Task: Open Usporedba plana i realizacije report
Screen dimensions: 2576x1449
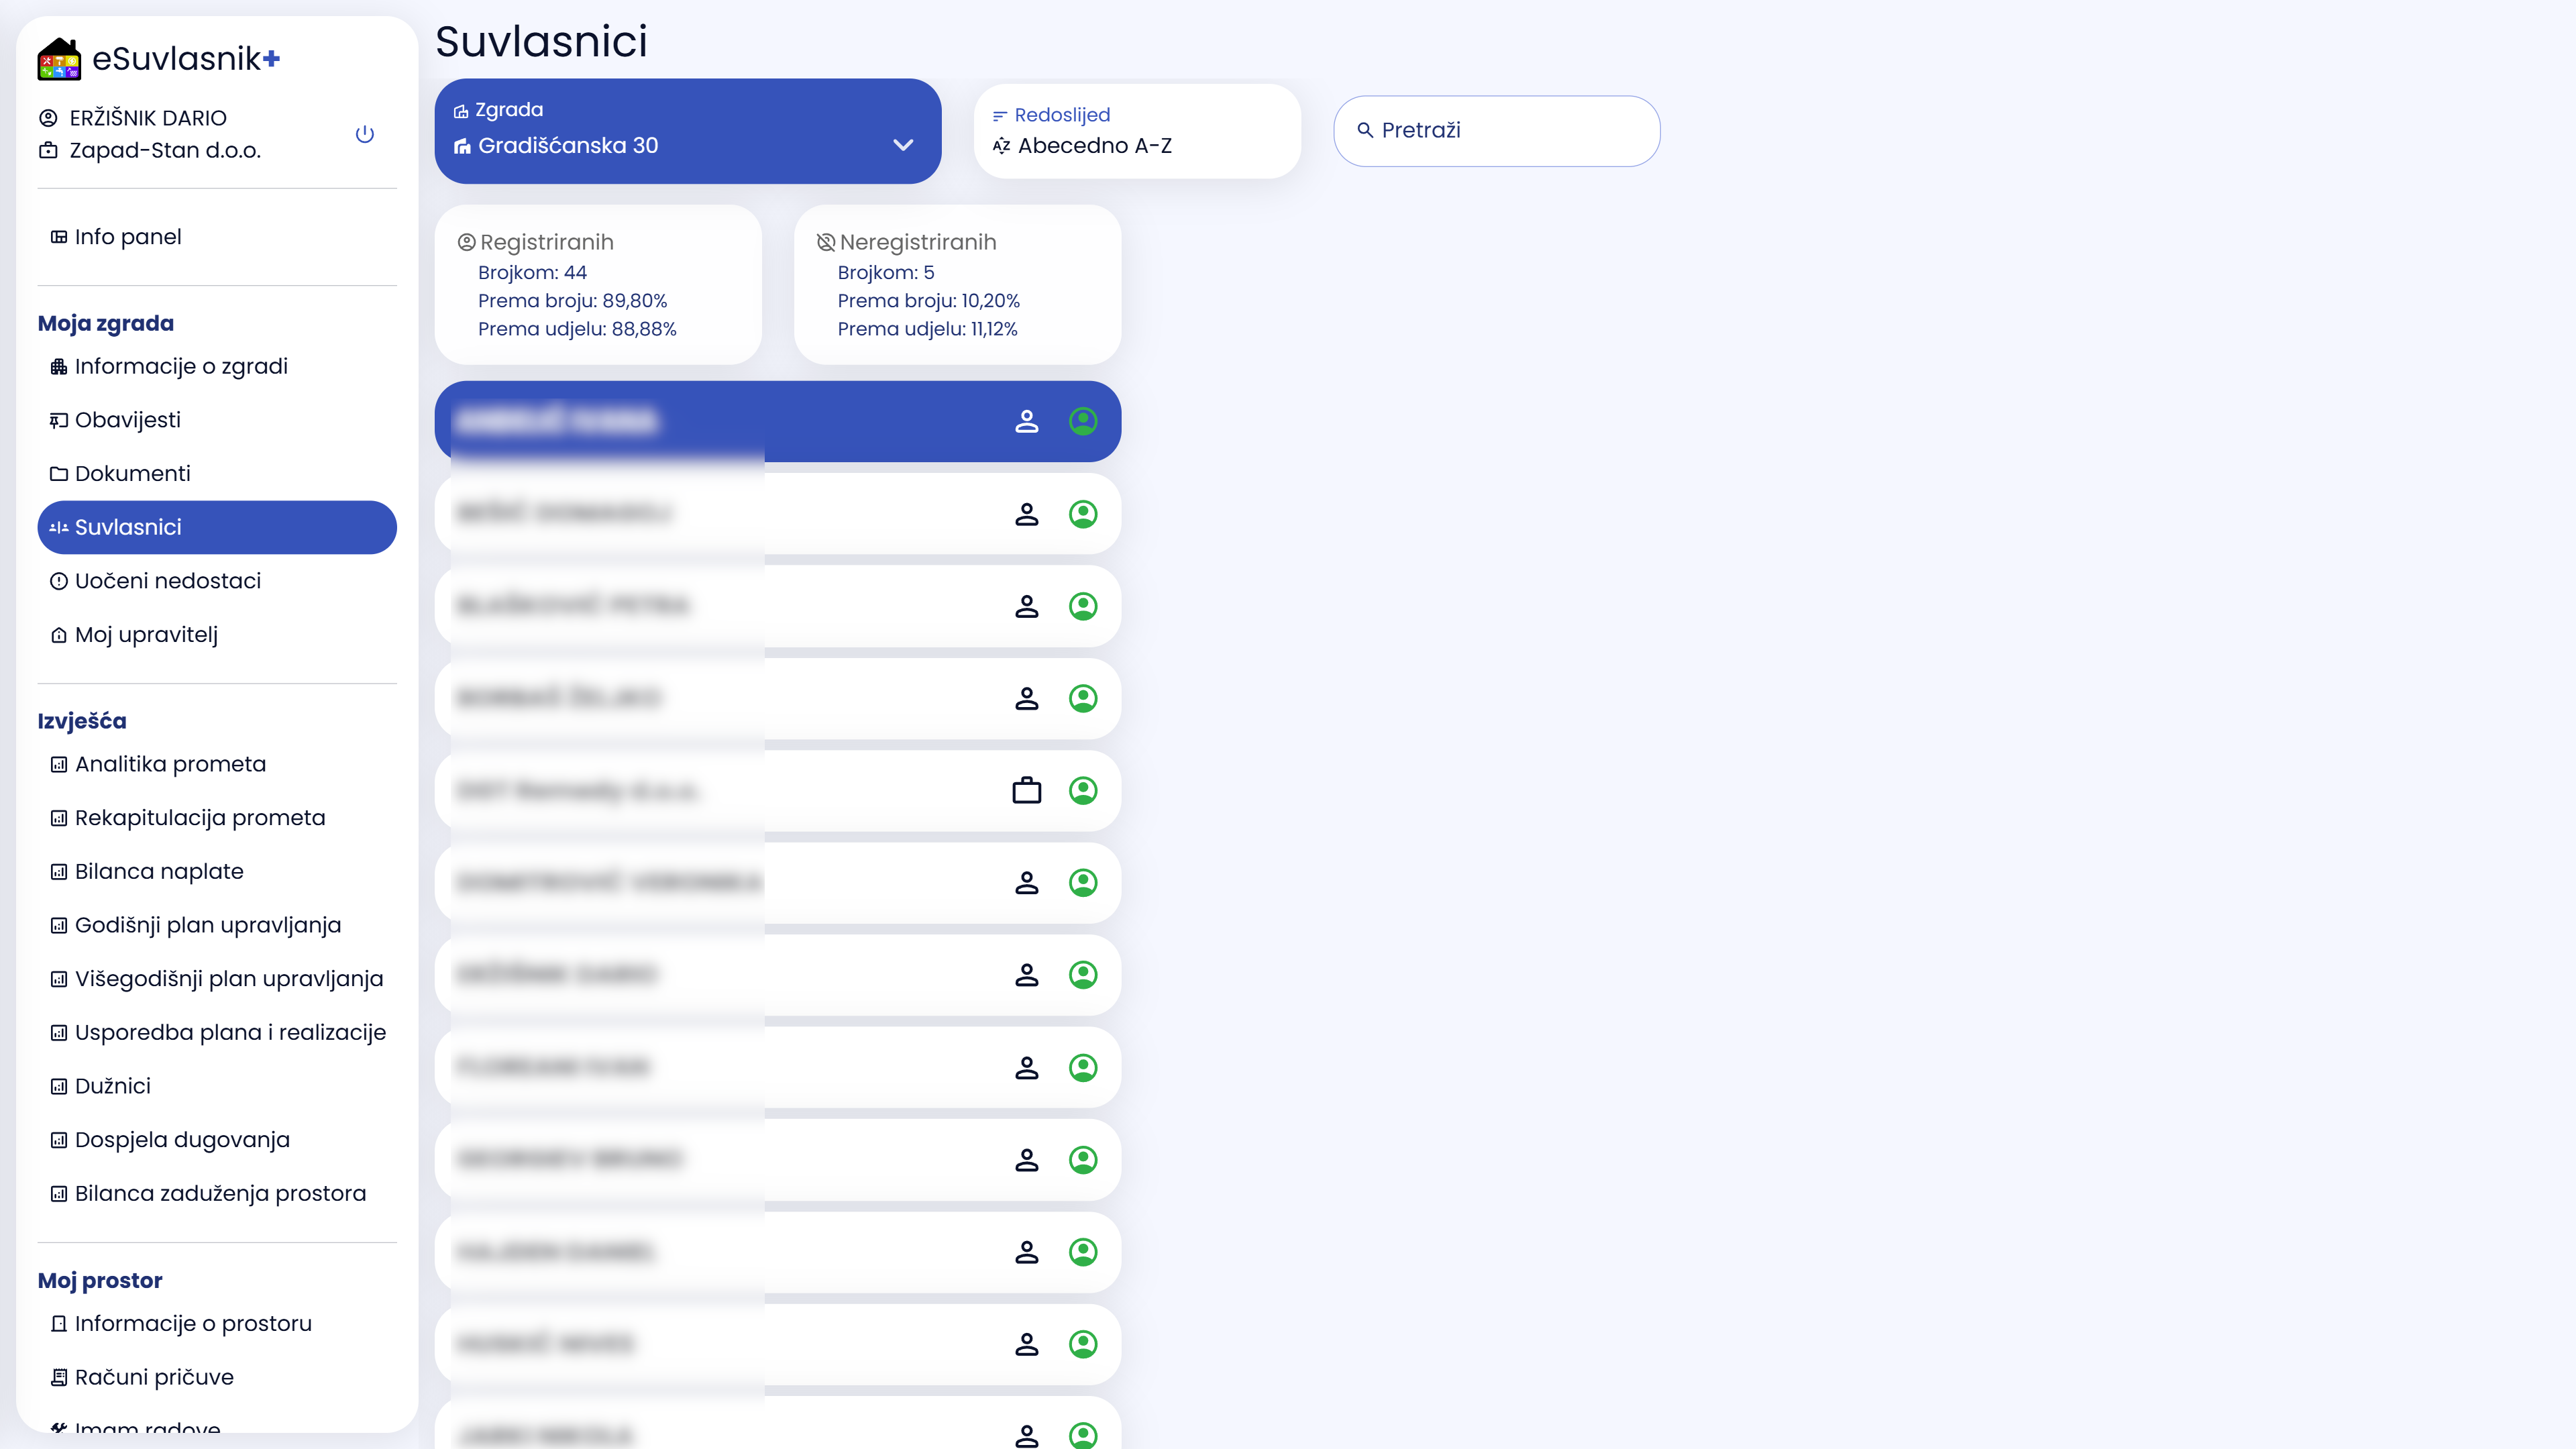Action: point(217,1032)
